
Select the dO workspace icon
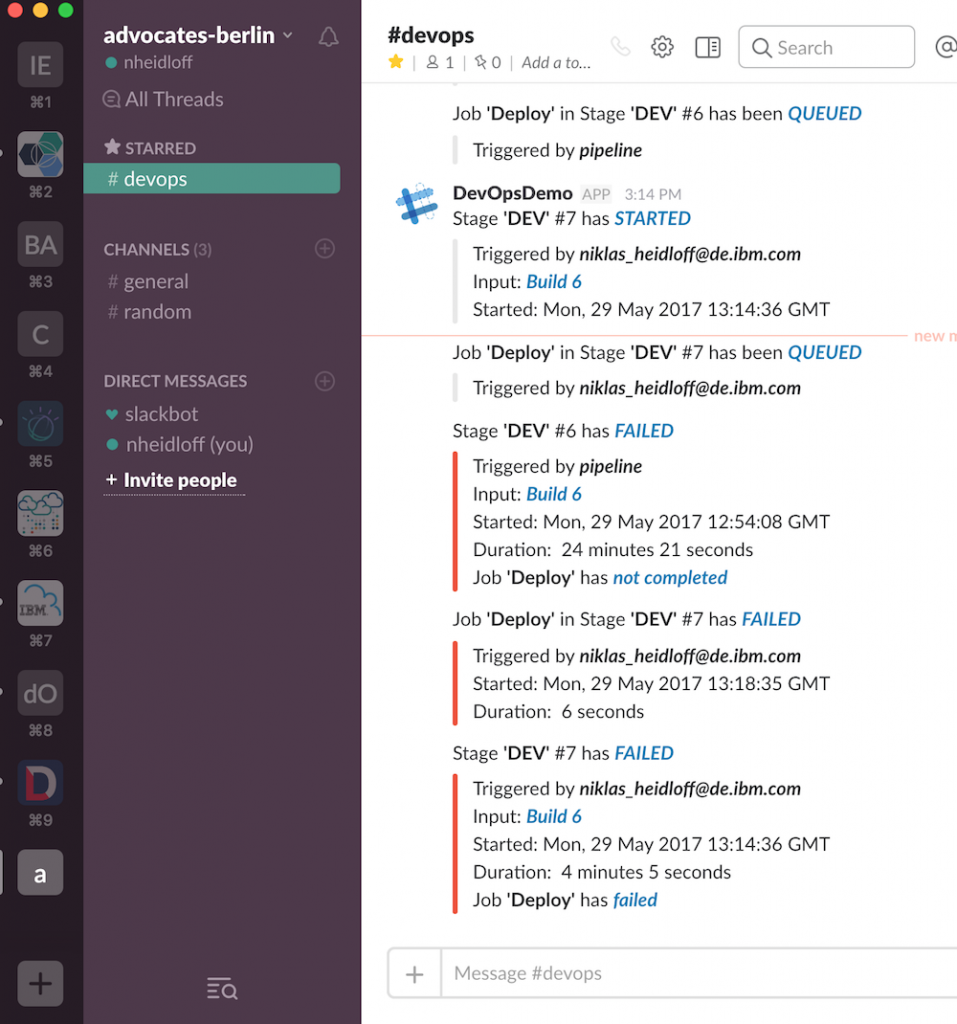coord(40,693)
